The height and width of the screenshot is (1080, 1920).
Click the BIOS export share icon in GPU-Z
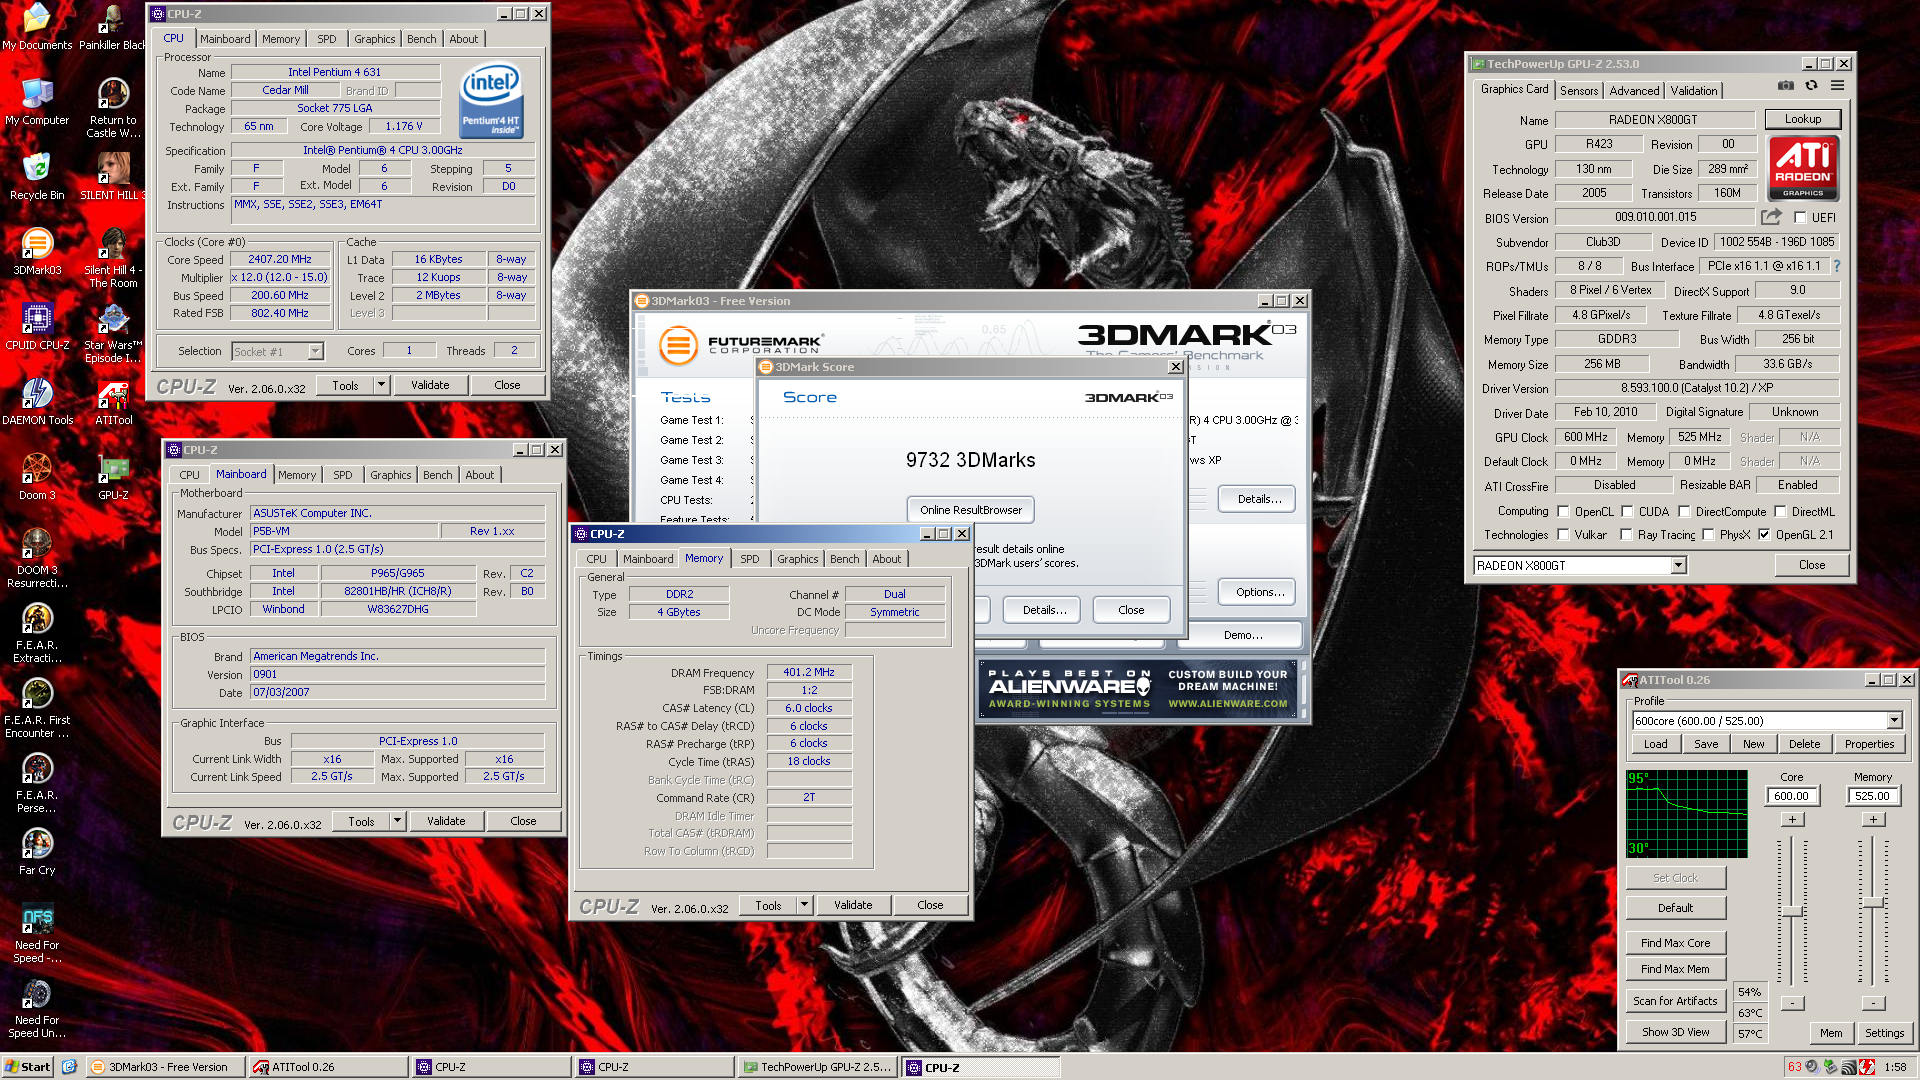pyautogui.click(x=1771, y=217)
